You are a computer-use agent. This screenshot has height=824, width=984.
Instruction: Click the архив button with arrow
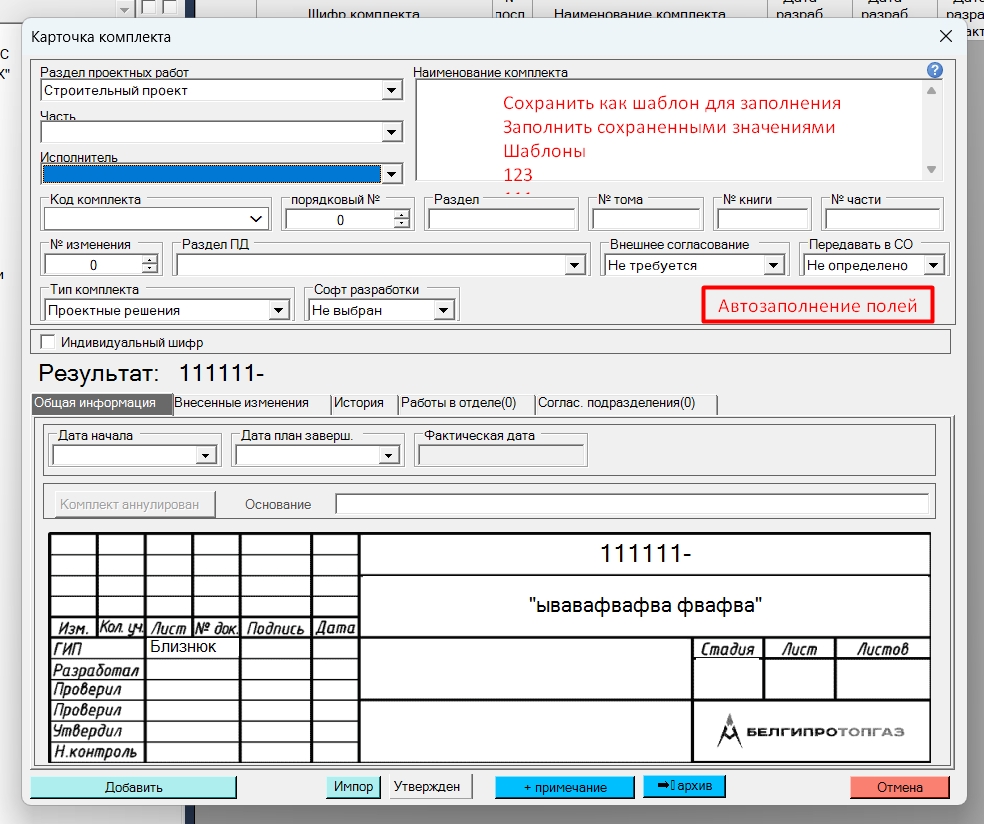tap(684, 786)
